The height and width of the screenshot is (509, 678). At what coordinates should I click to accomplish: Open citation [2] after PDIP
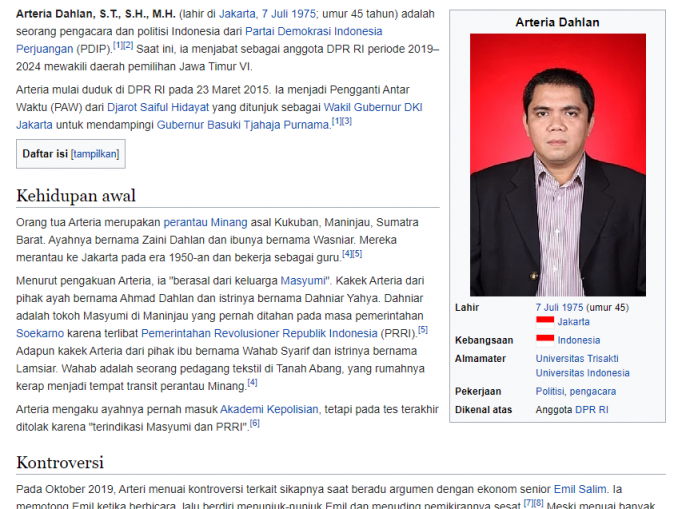pos(128,45)
